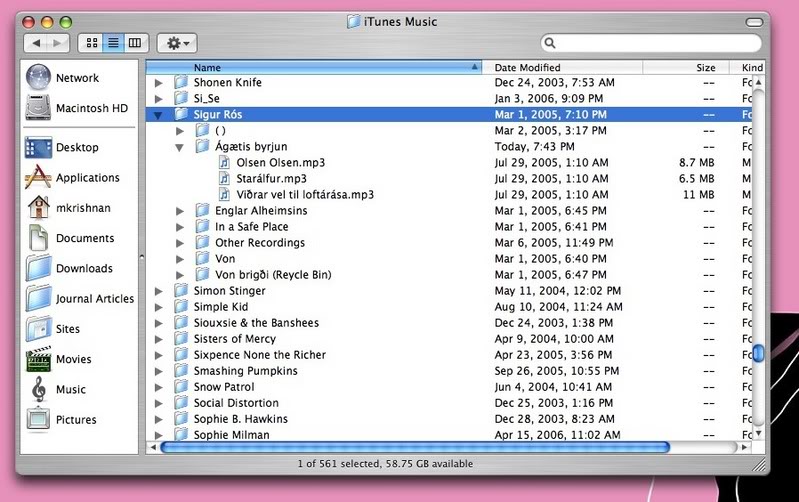Expand the Shonen Knife folder

click(158, 83)
